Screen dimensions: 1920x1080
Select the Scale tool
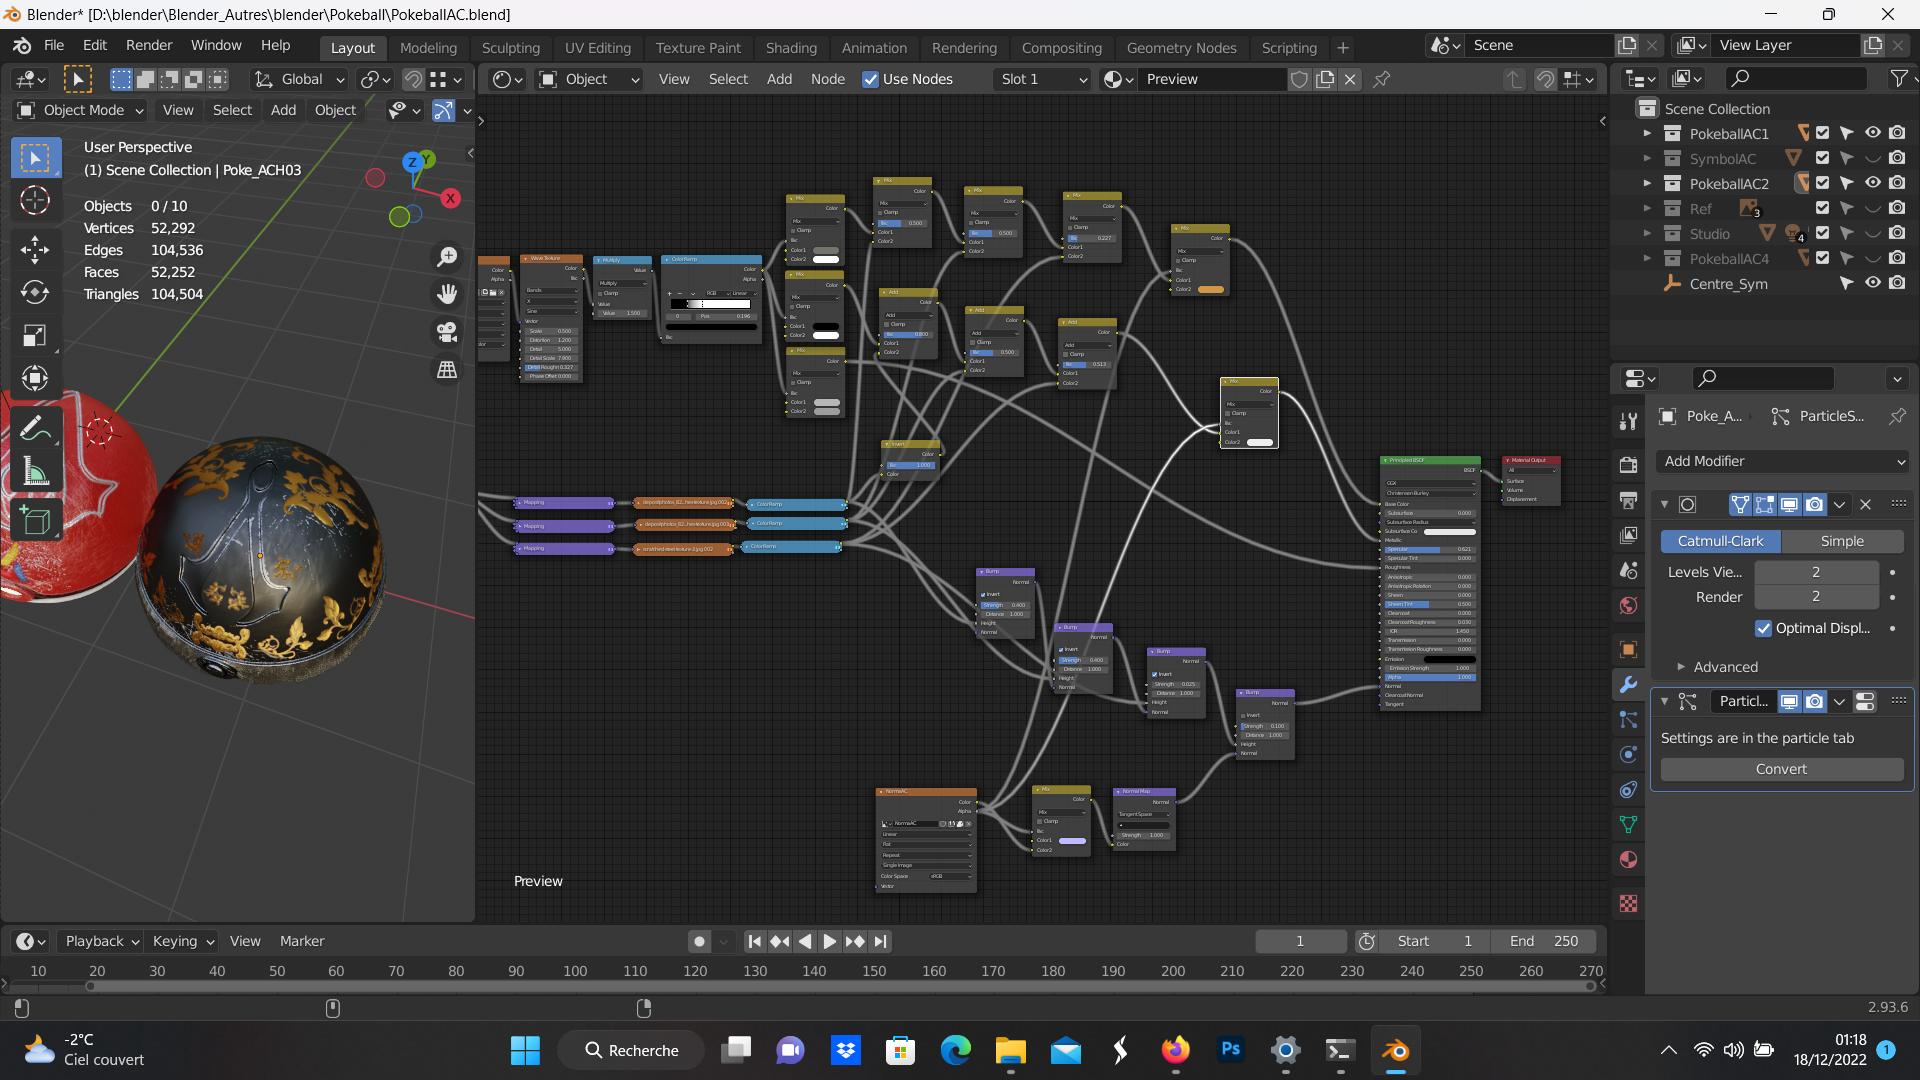tap(35, 335)
